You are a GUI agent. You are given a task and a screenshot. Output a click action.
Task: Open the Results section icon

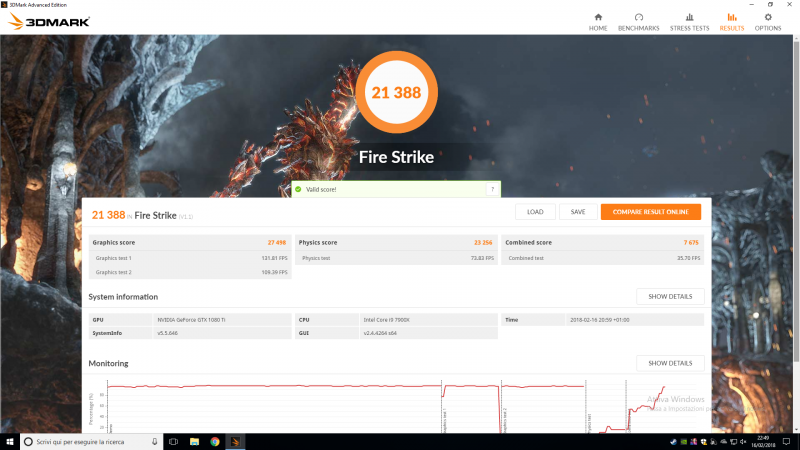click(x=732, y=17)
